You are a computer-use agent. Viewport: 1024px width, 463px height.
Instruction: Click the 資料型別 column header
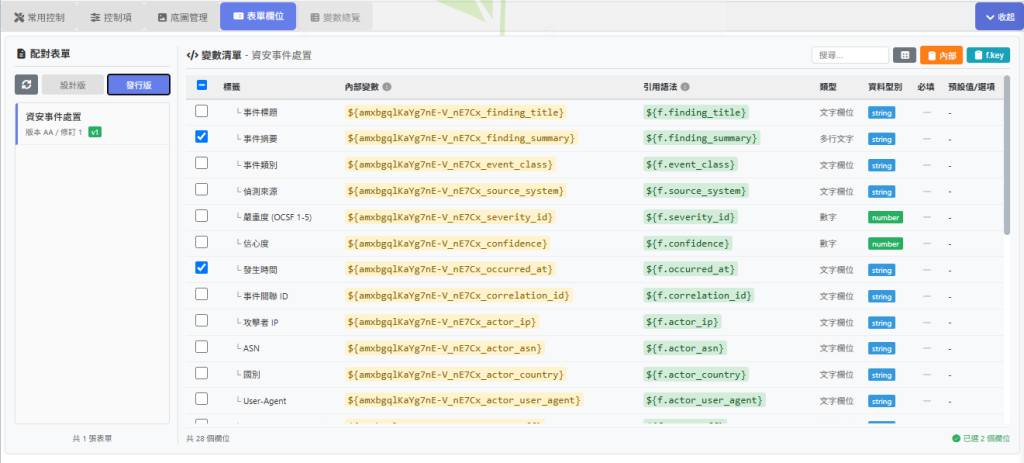pyautogui.click(x=885, y=86)
